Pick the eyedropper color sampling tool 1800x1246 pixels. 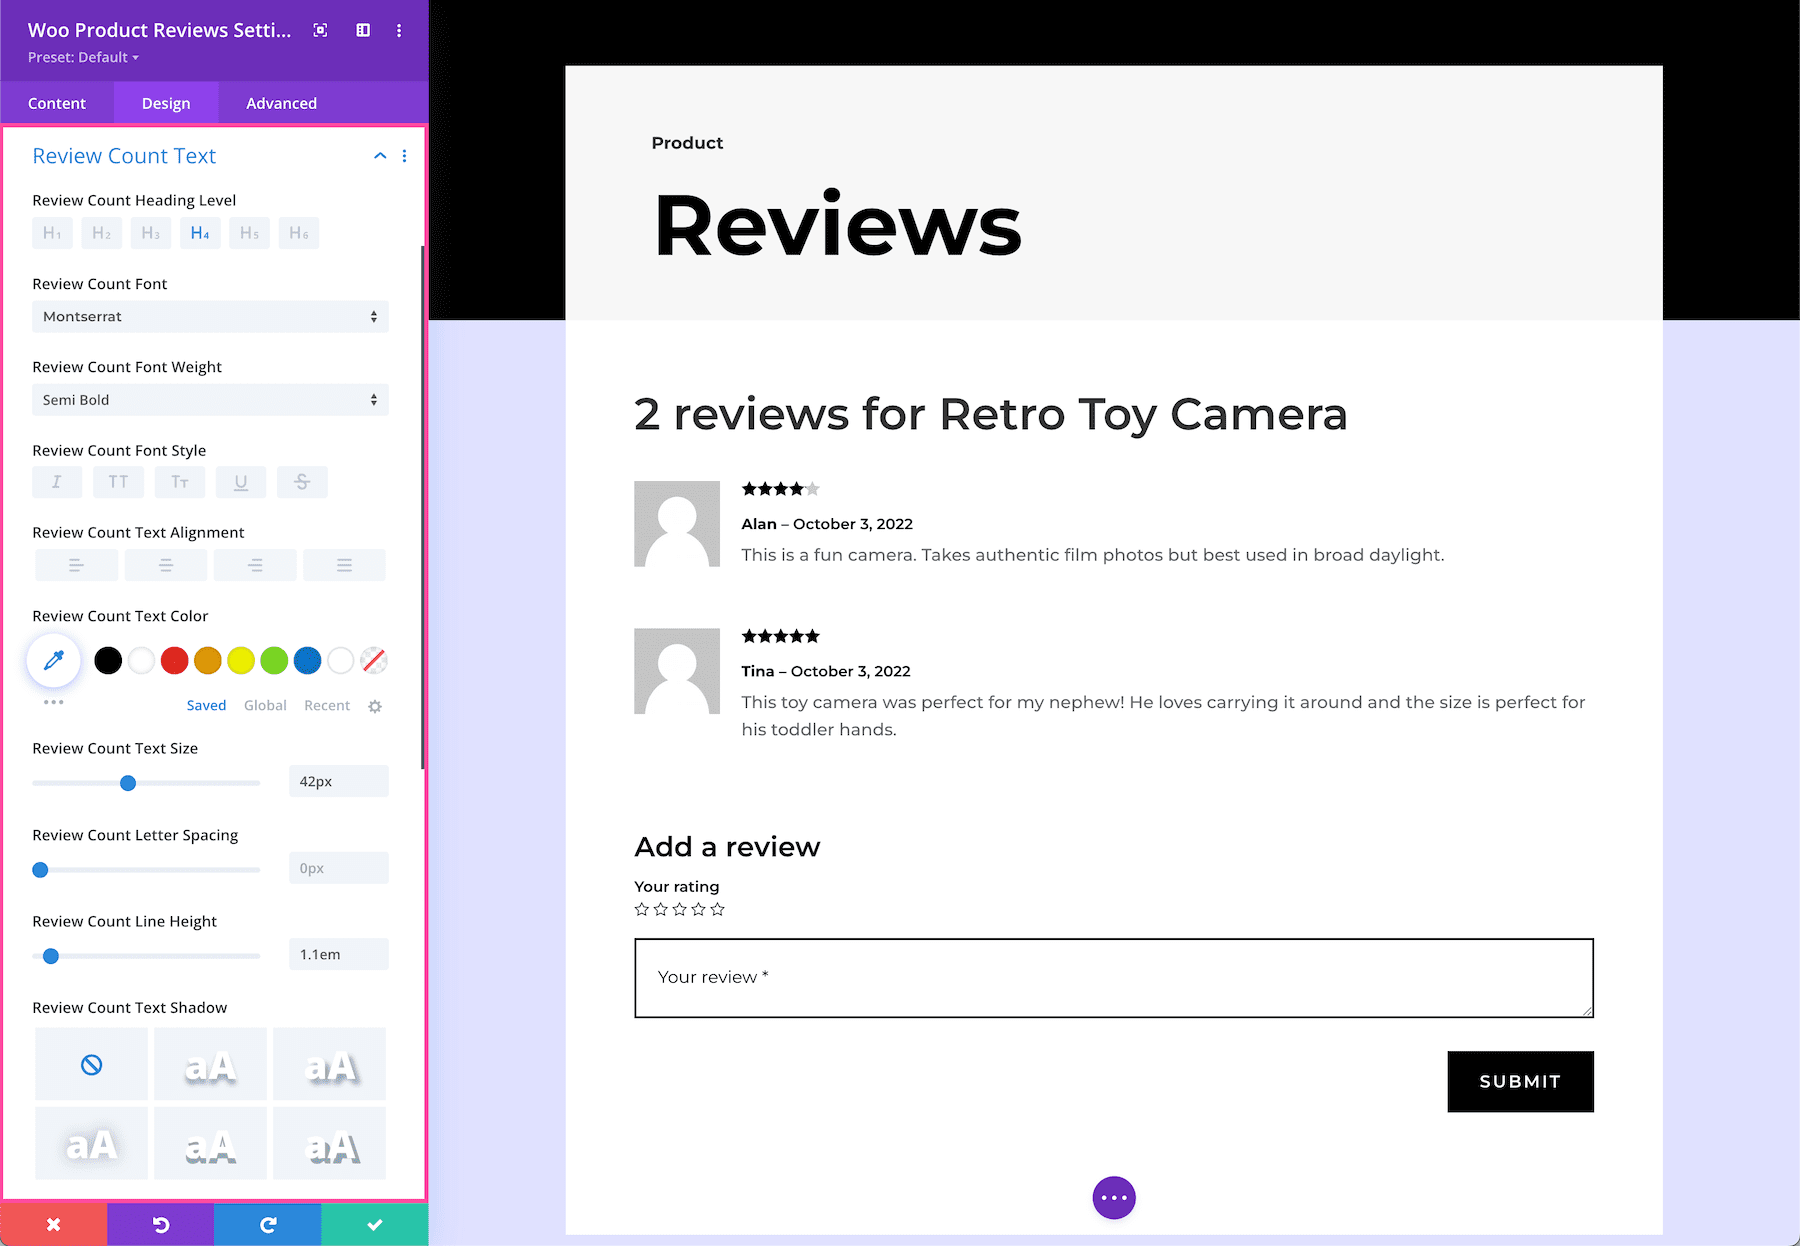click(x=53, y=660)
